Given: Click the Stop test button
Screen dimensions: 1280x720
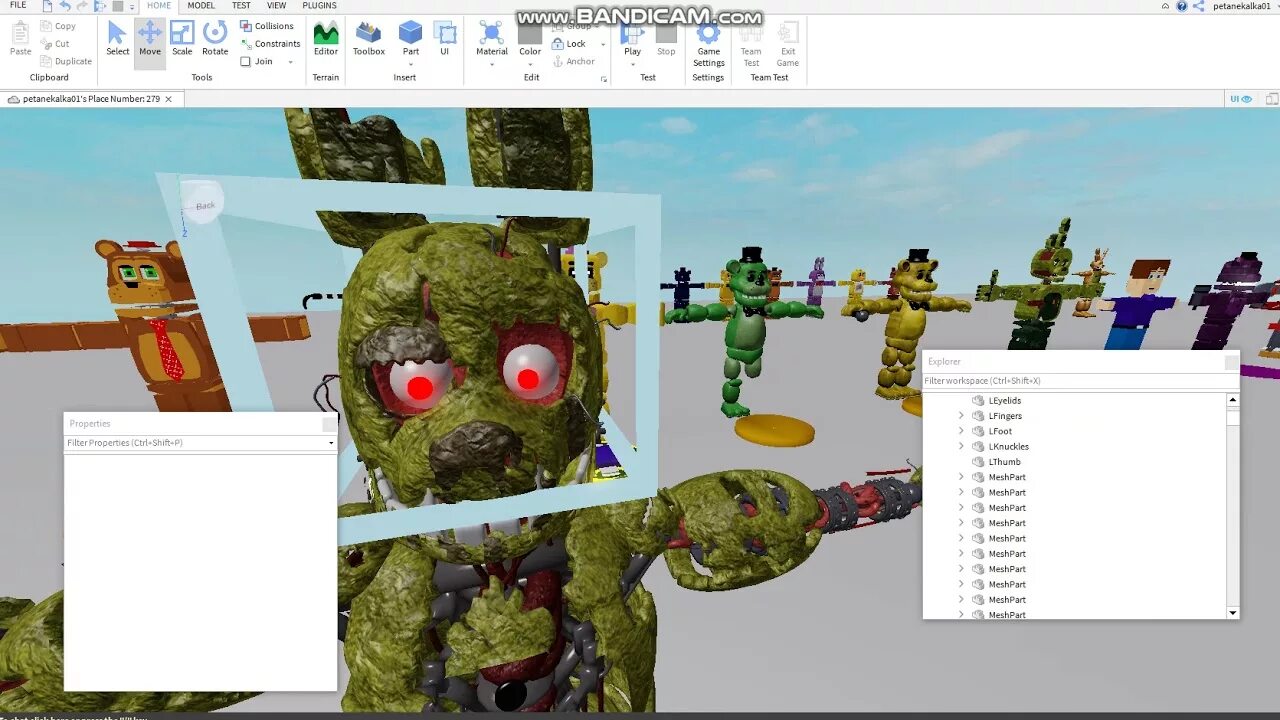Looking at the screenshot, I should (x=666, y=39).
